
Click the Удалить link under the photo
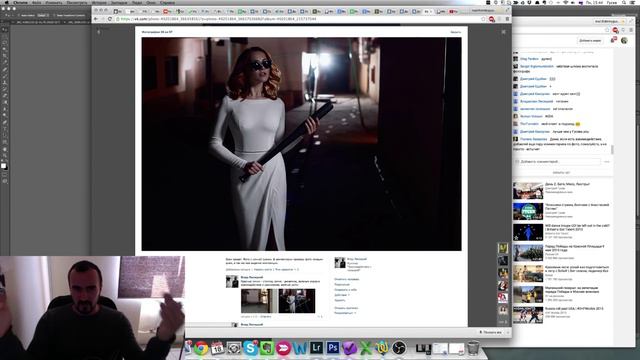(340, 300)
